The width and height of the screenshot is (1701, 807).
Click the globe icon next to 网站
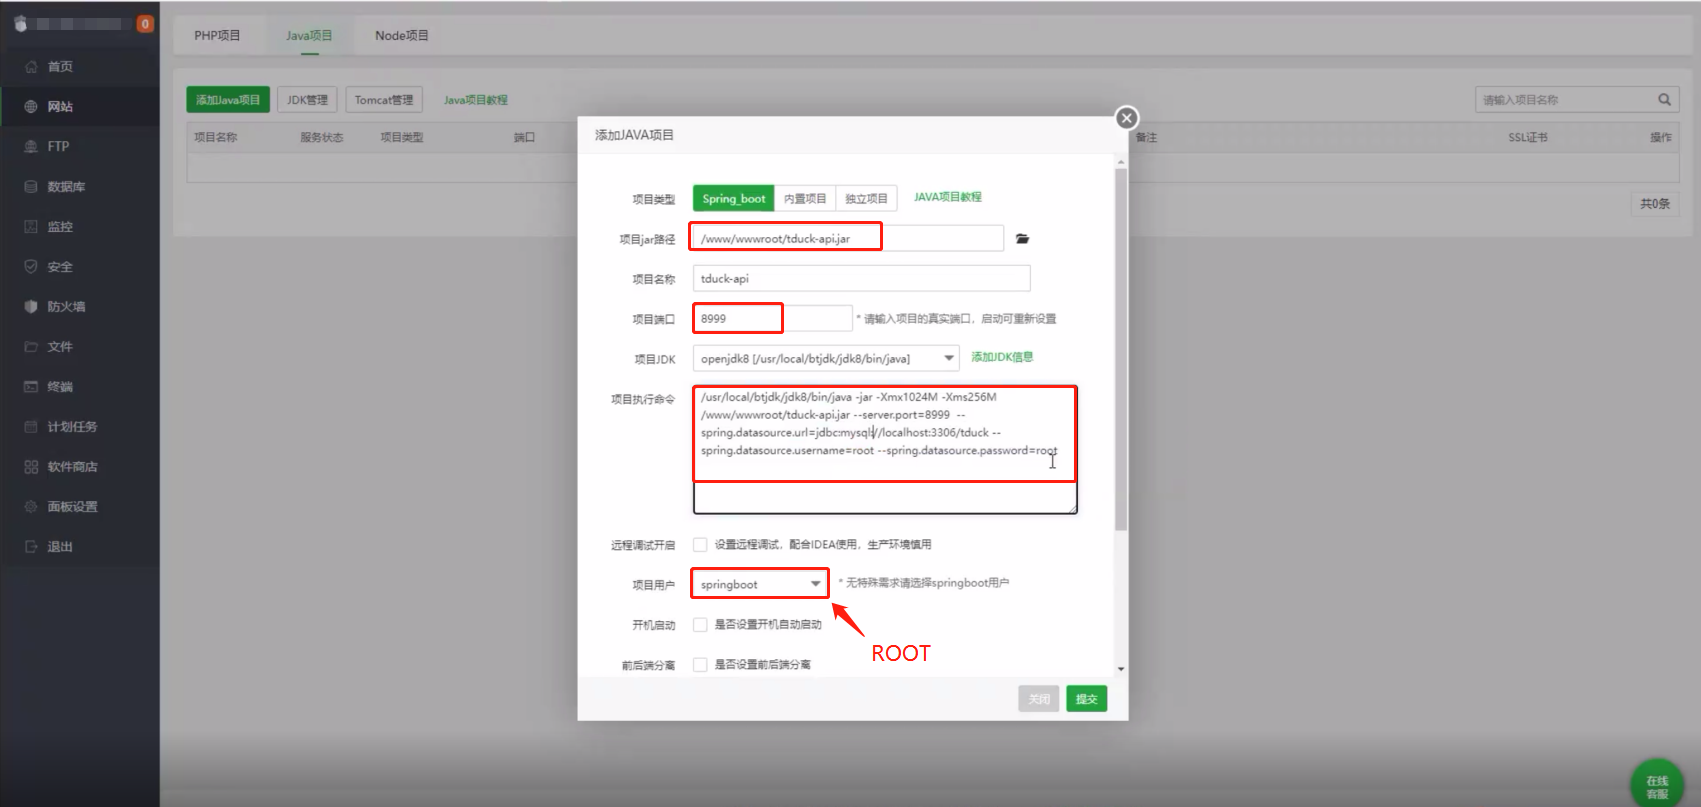pyautogui.click(x=31, y=107)
